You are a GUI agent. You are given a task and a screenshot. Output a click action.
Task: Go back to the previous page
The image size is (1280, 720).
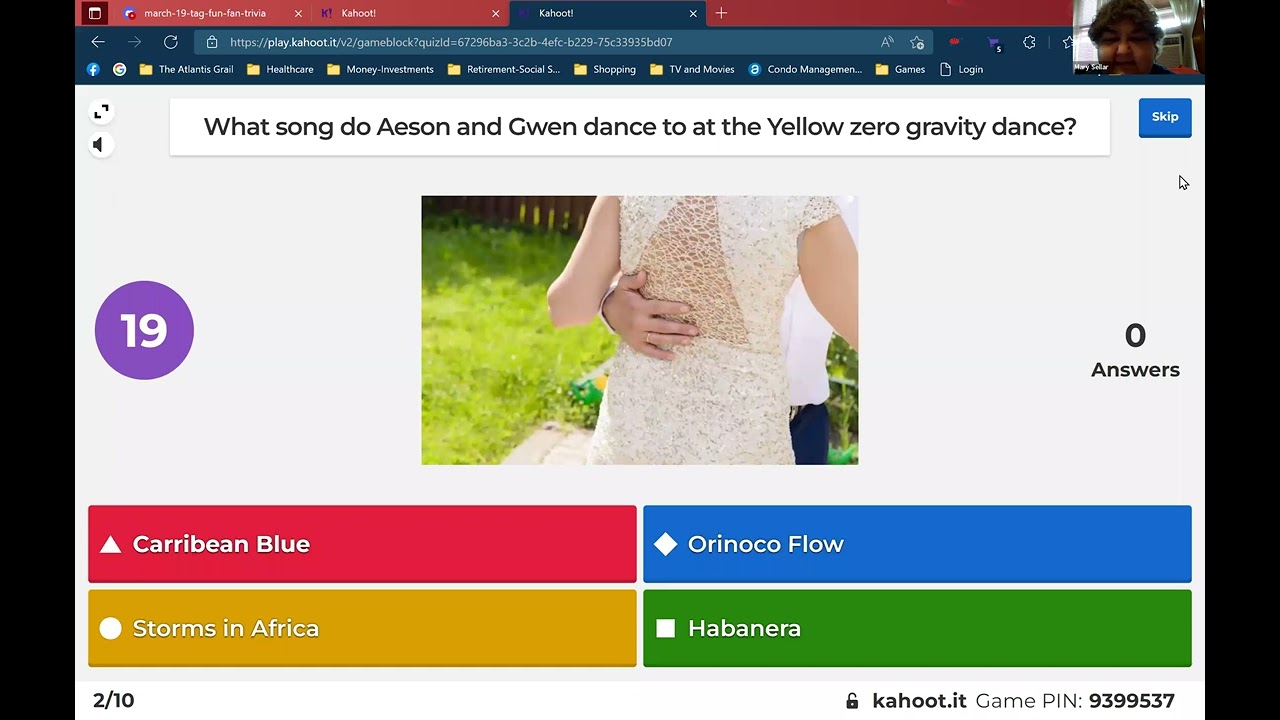(x=98, y=42)
